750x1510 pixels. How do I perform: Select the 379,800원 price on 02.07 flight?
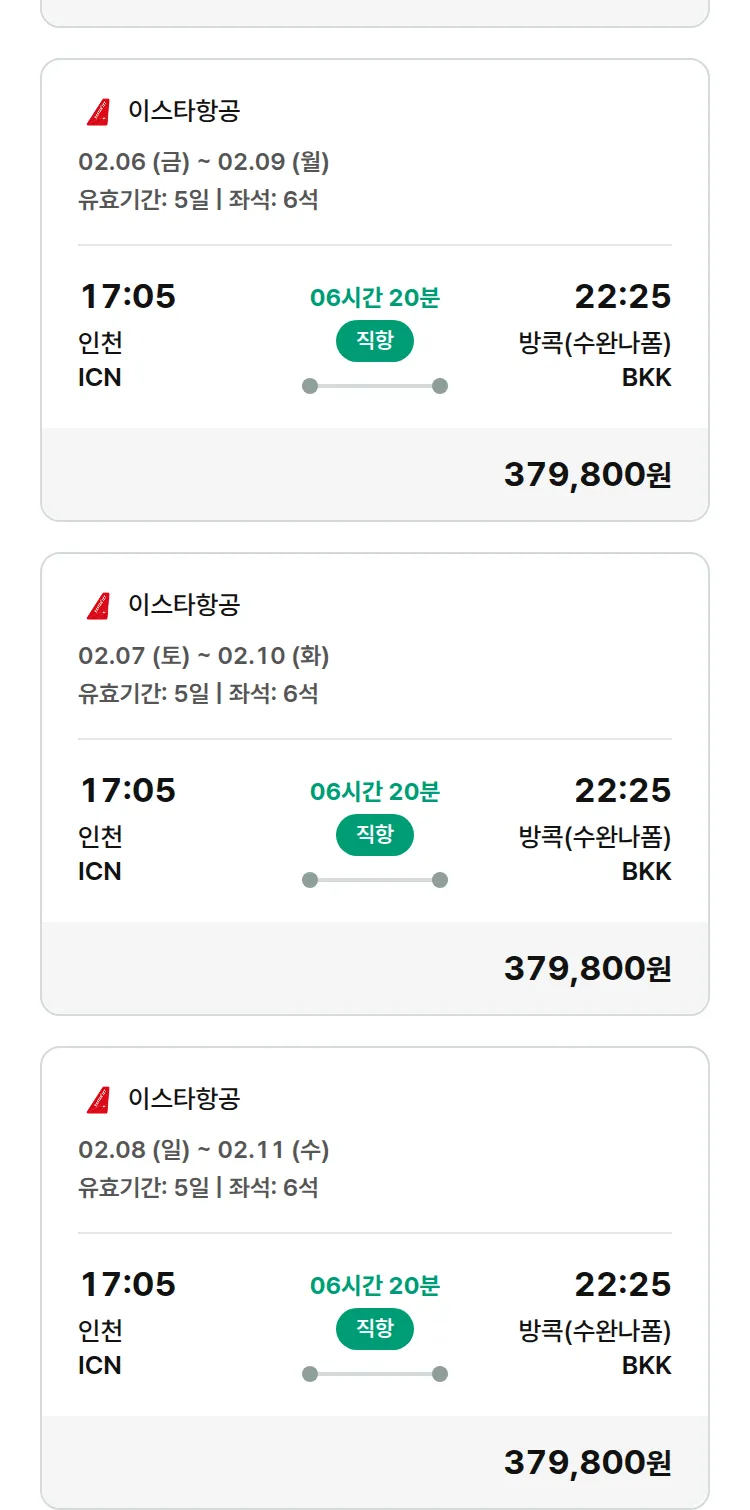[587, 969]
